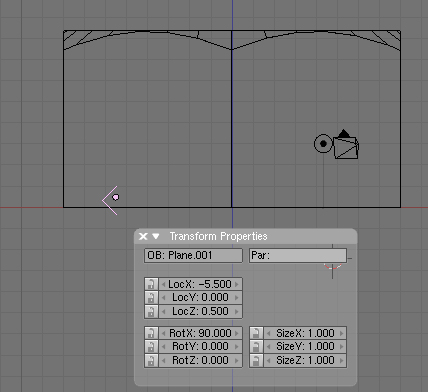428x392 pixels.
Task: Increase LocX with its right arrow
Action: 237,284
